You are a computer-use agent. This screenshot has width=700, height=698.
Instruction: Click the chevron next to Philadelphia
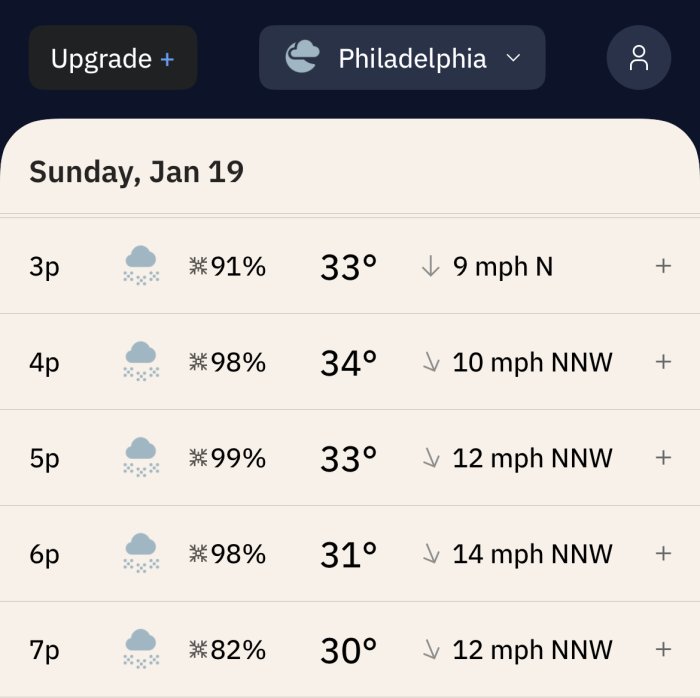[x=513, y=58]
